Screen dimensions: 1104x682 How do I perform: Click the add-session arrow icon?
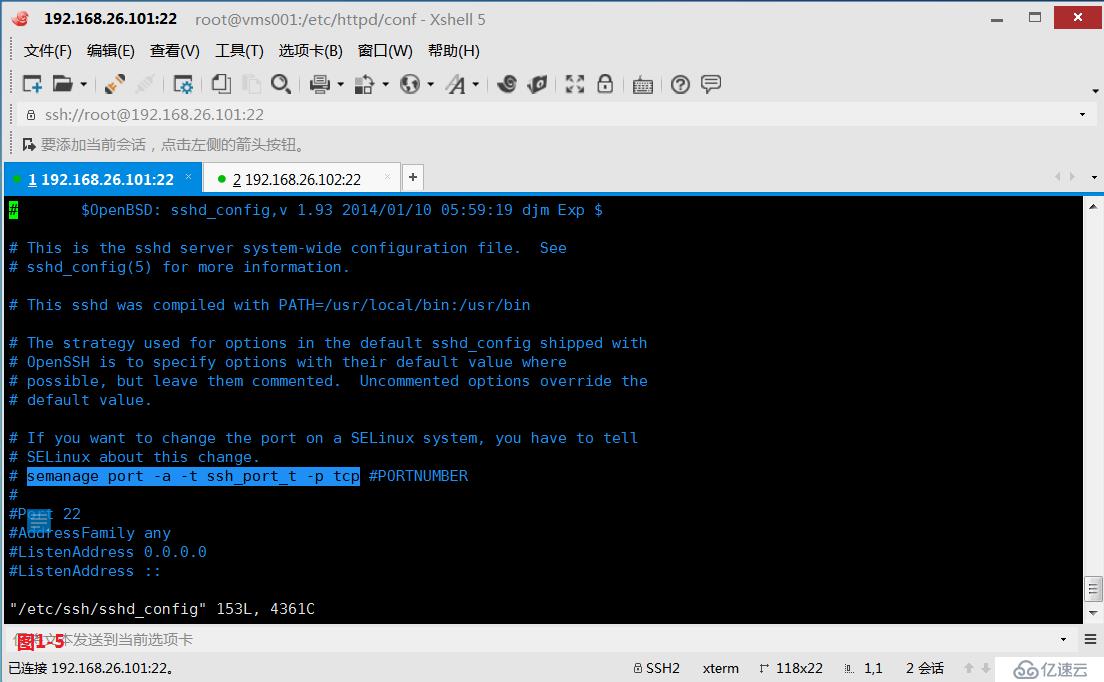pos(29,144)
